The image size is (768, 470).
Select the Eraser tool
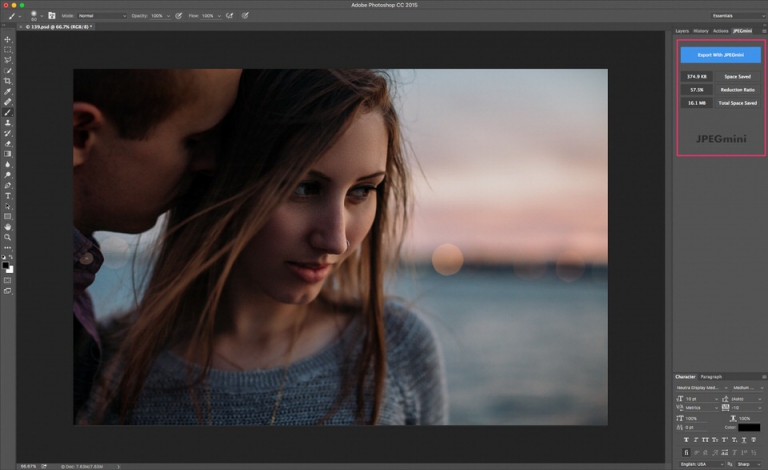[7, 144]
